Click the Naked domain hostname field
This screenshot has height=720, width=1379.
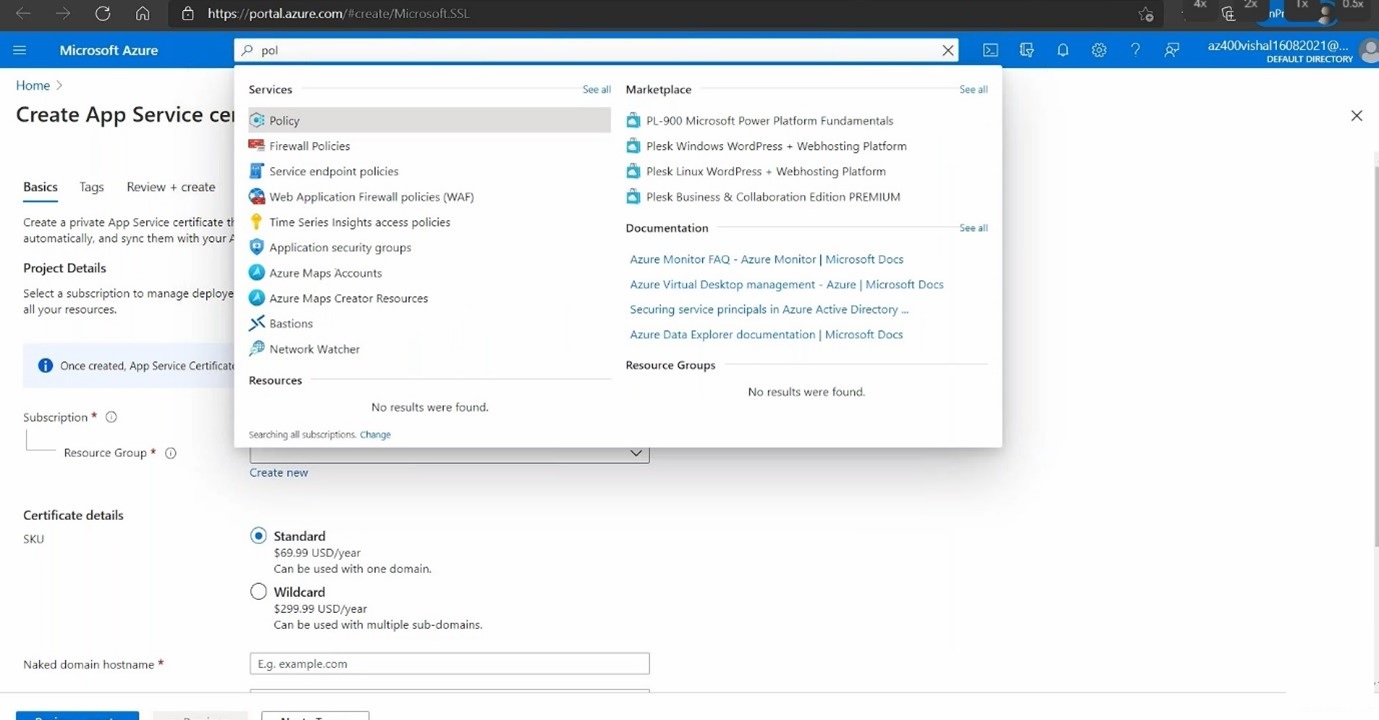(449, 664)
